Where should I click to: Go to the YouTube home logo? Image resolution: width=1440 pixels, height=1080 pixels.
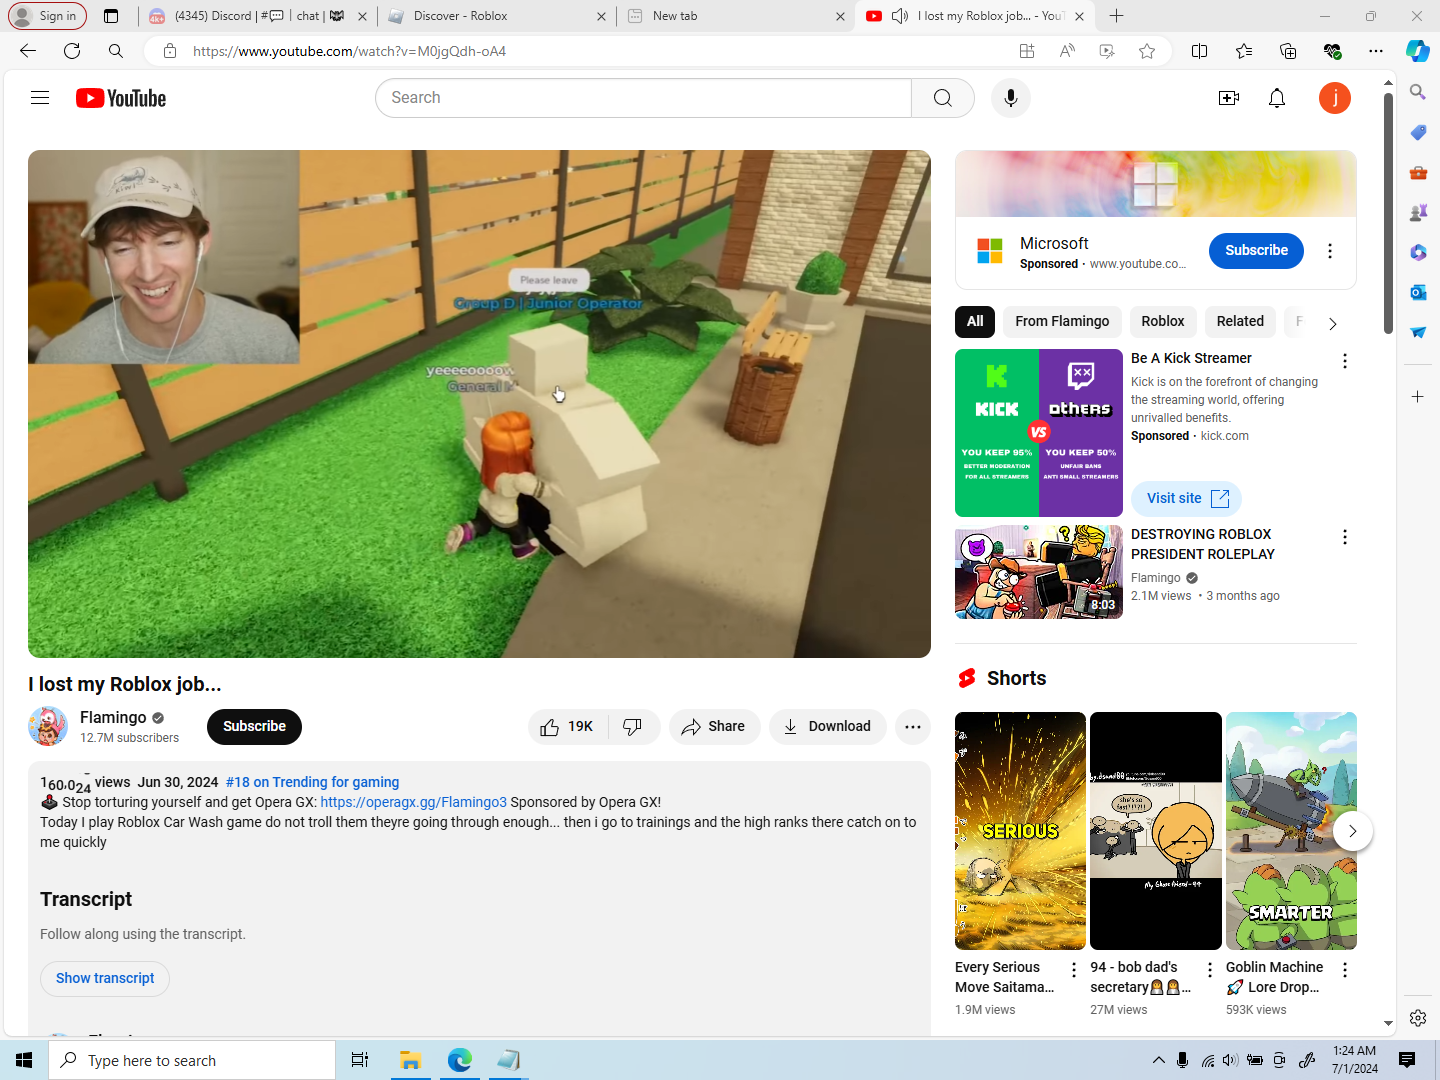(121, 98)
